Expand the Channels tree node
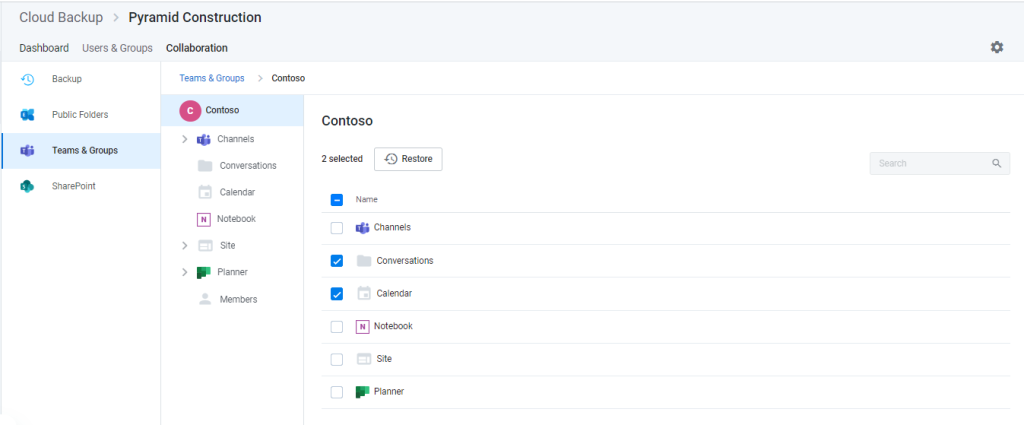 point(185,139)
